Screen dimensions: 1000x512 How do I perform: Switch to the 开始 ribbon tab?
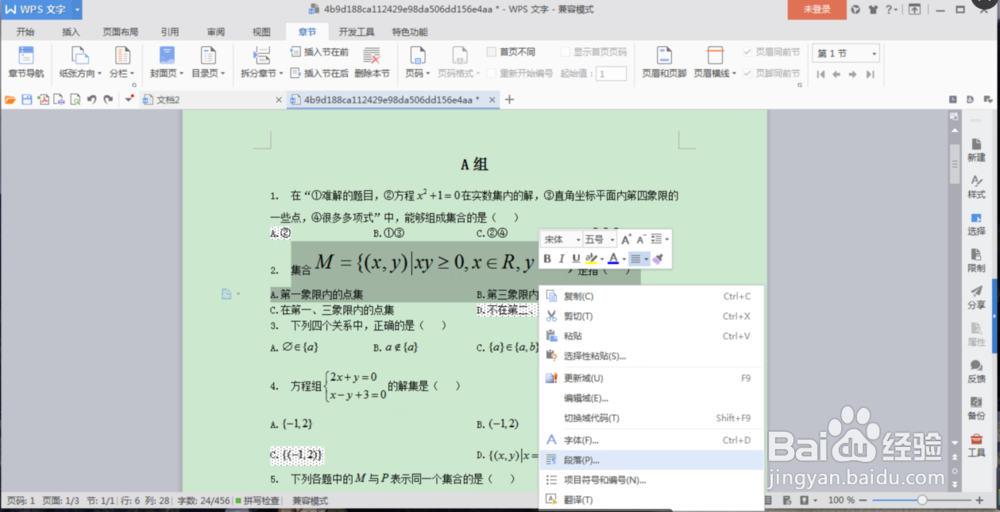pyautogui.click(x=26, y=32)
